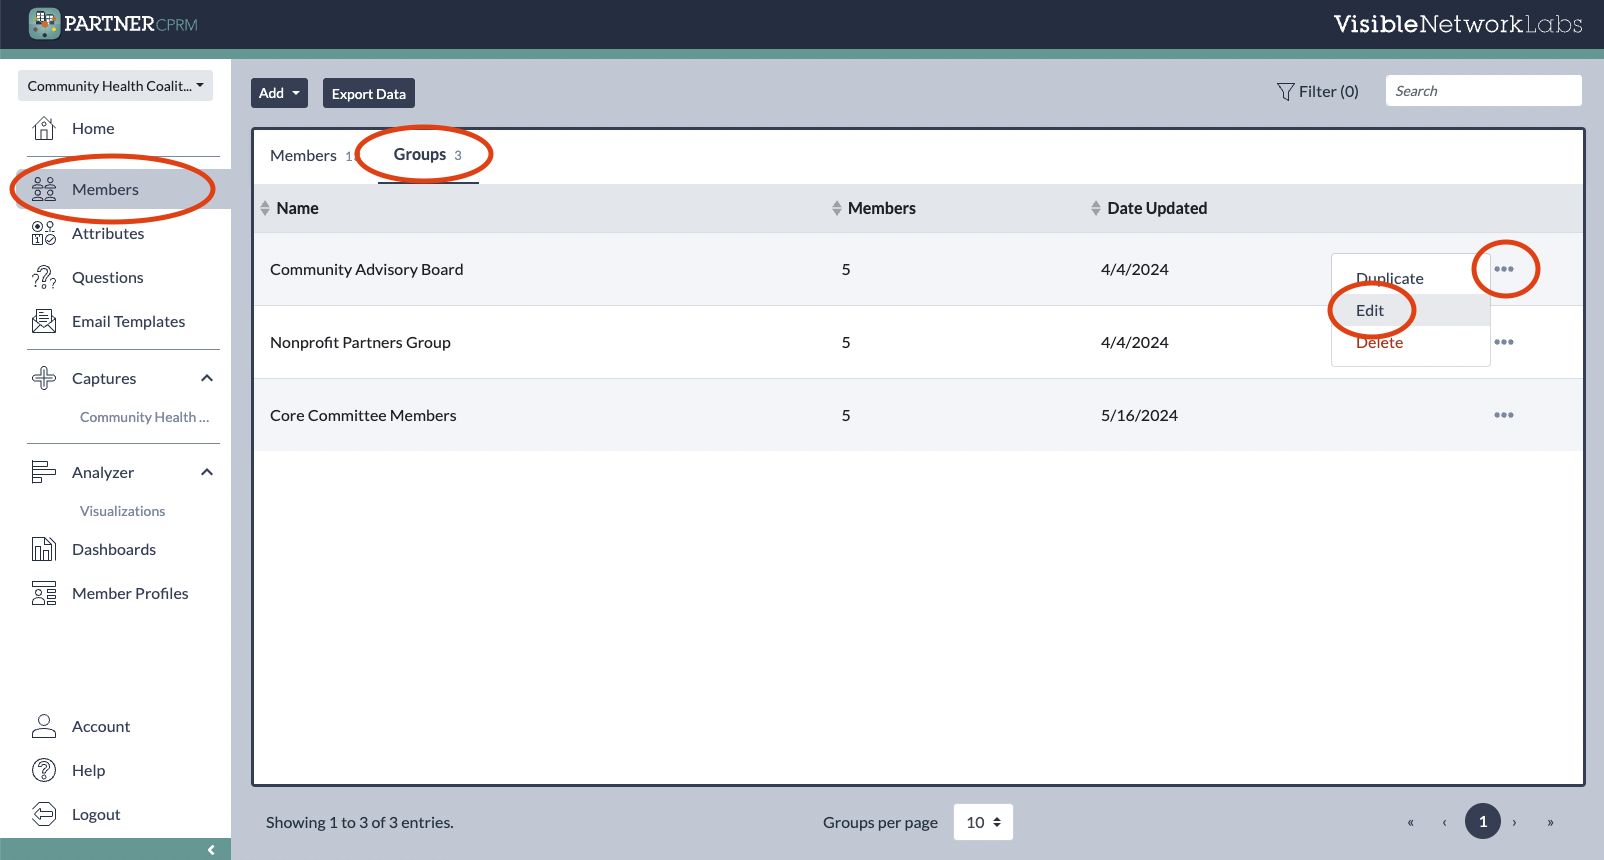Sort the table by Date Updated
This screenshot has width=1604, height=860.
point(1156,208)
